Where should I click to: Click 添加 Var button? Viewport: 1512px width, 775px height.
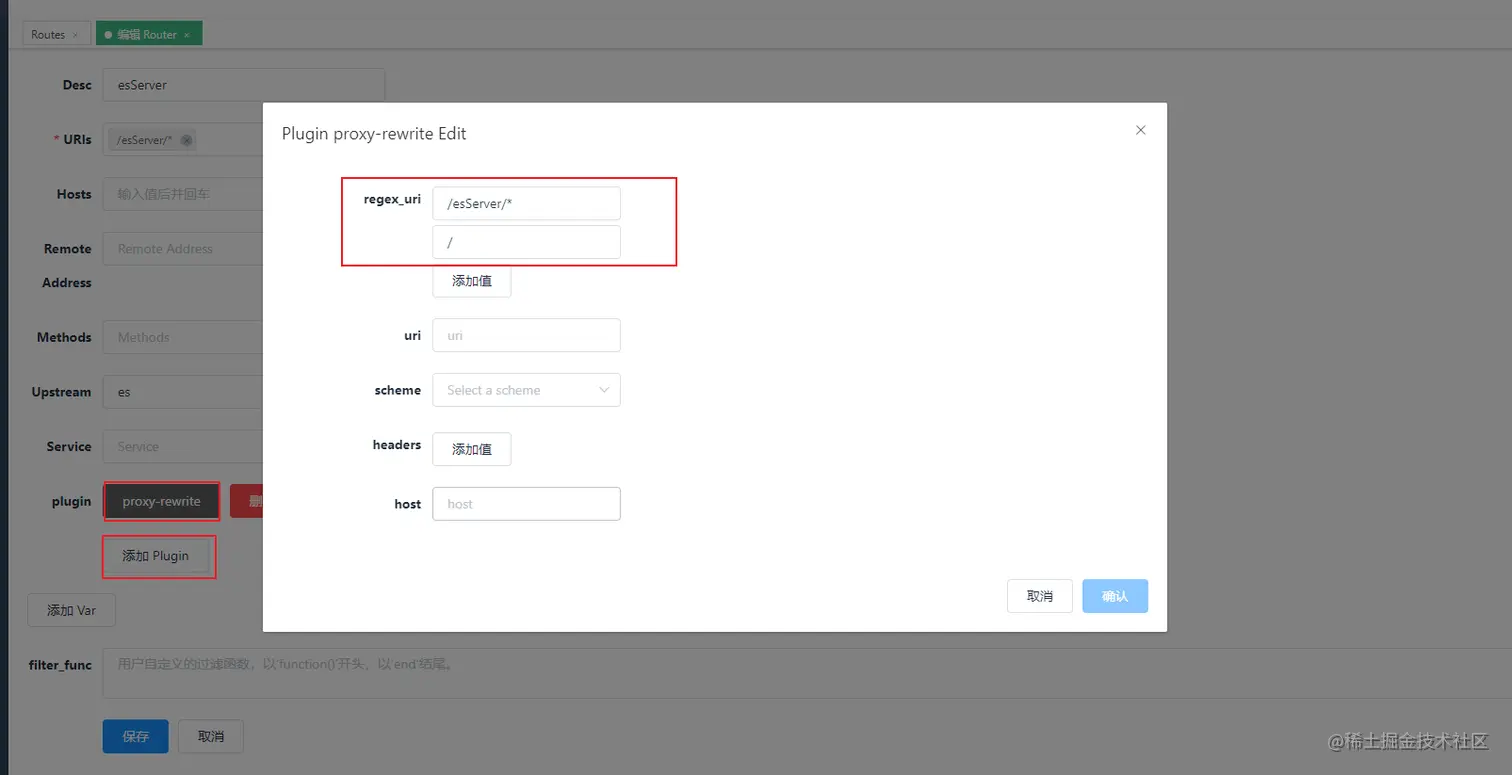point(72,610)
